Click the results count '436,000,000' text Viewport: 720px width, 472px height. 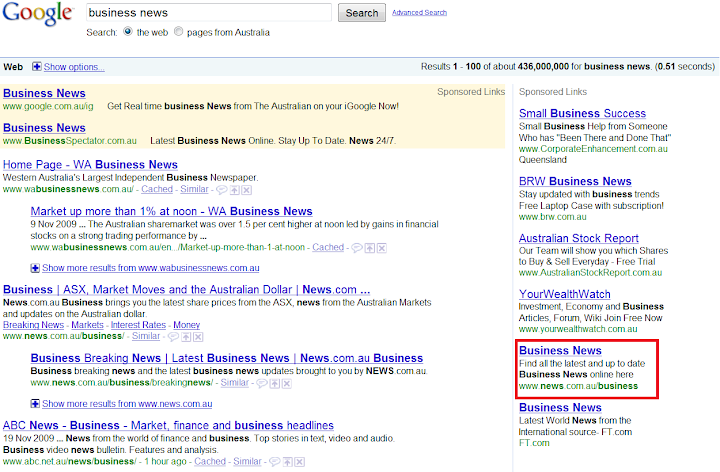[543, 67]
